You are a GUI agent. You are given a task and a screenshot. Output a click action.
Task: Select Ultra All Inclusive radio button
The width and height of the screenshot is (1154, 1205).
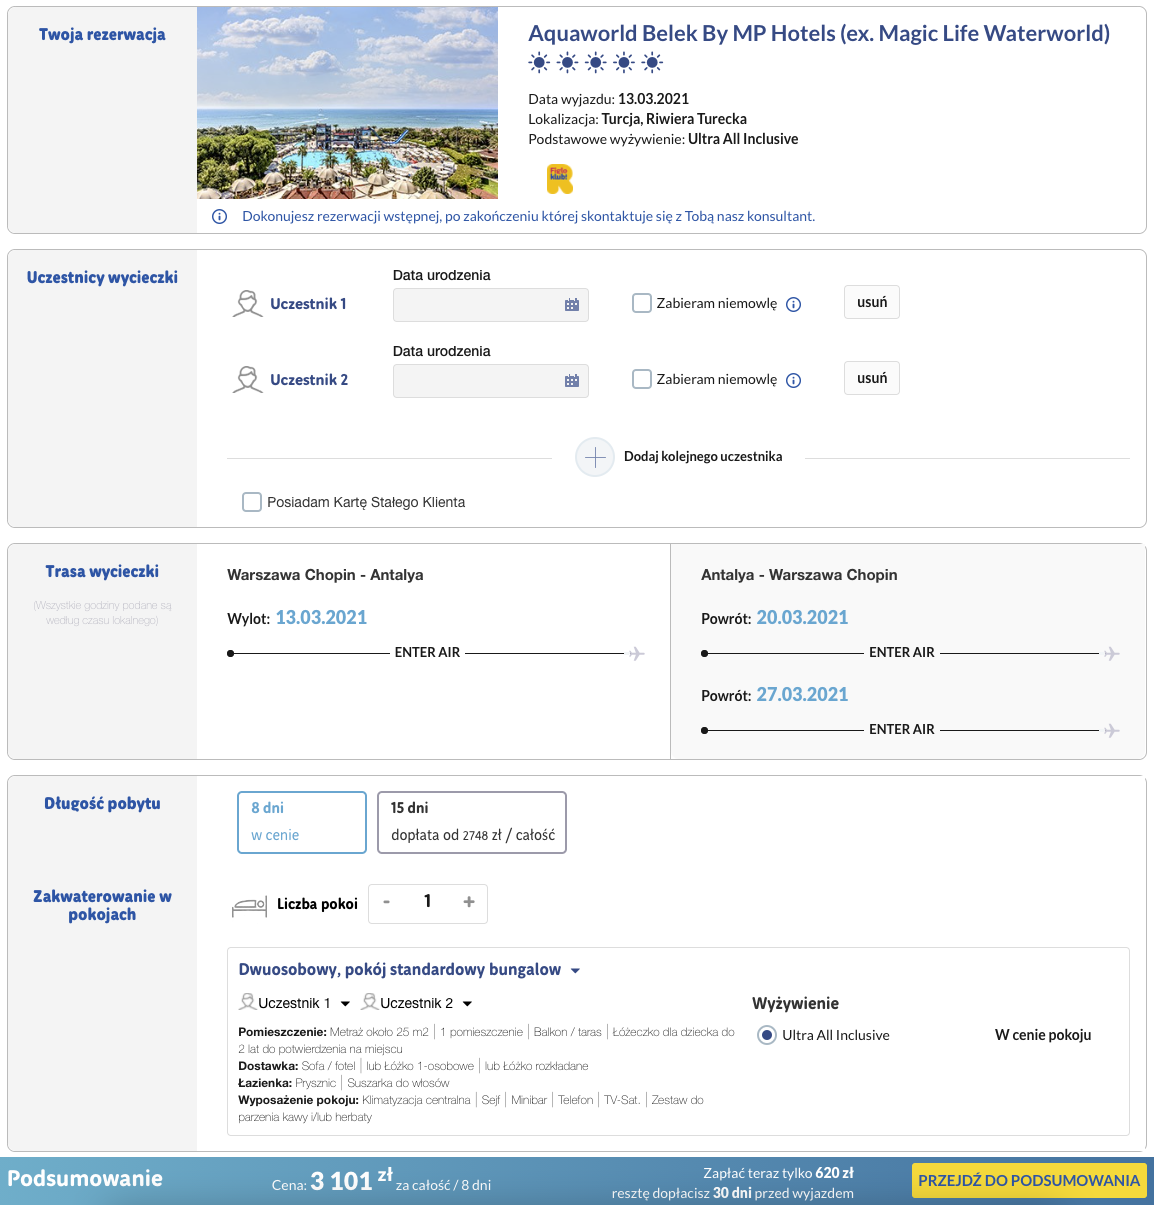tap(767, 1035)
